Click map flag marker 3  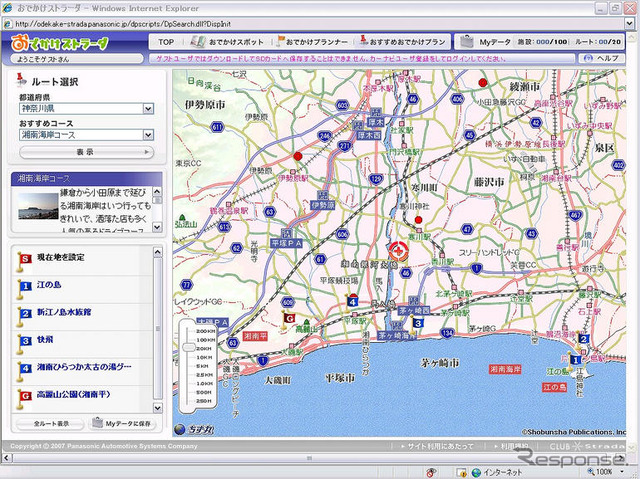coord(416,324)
